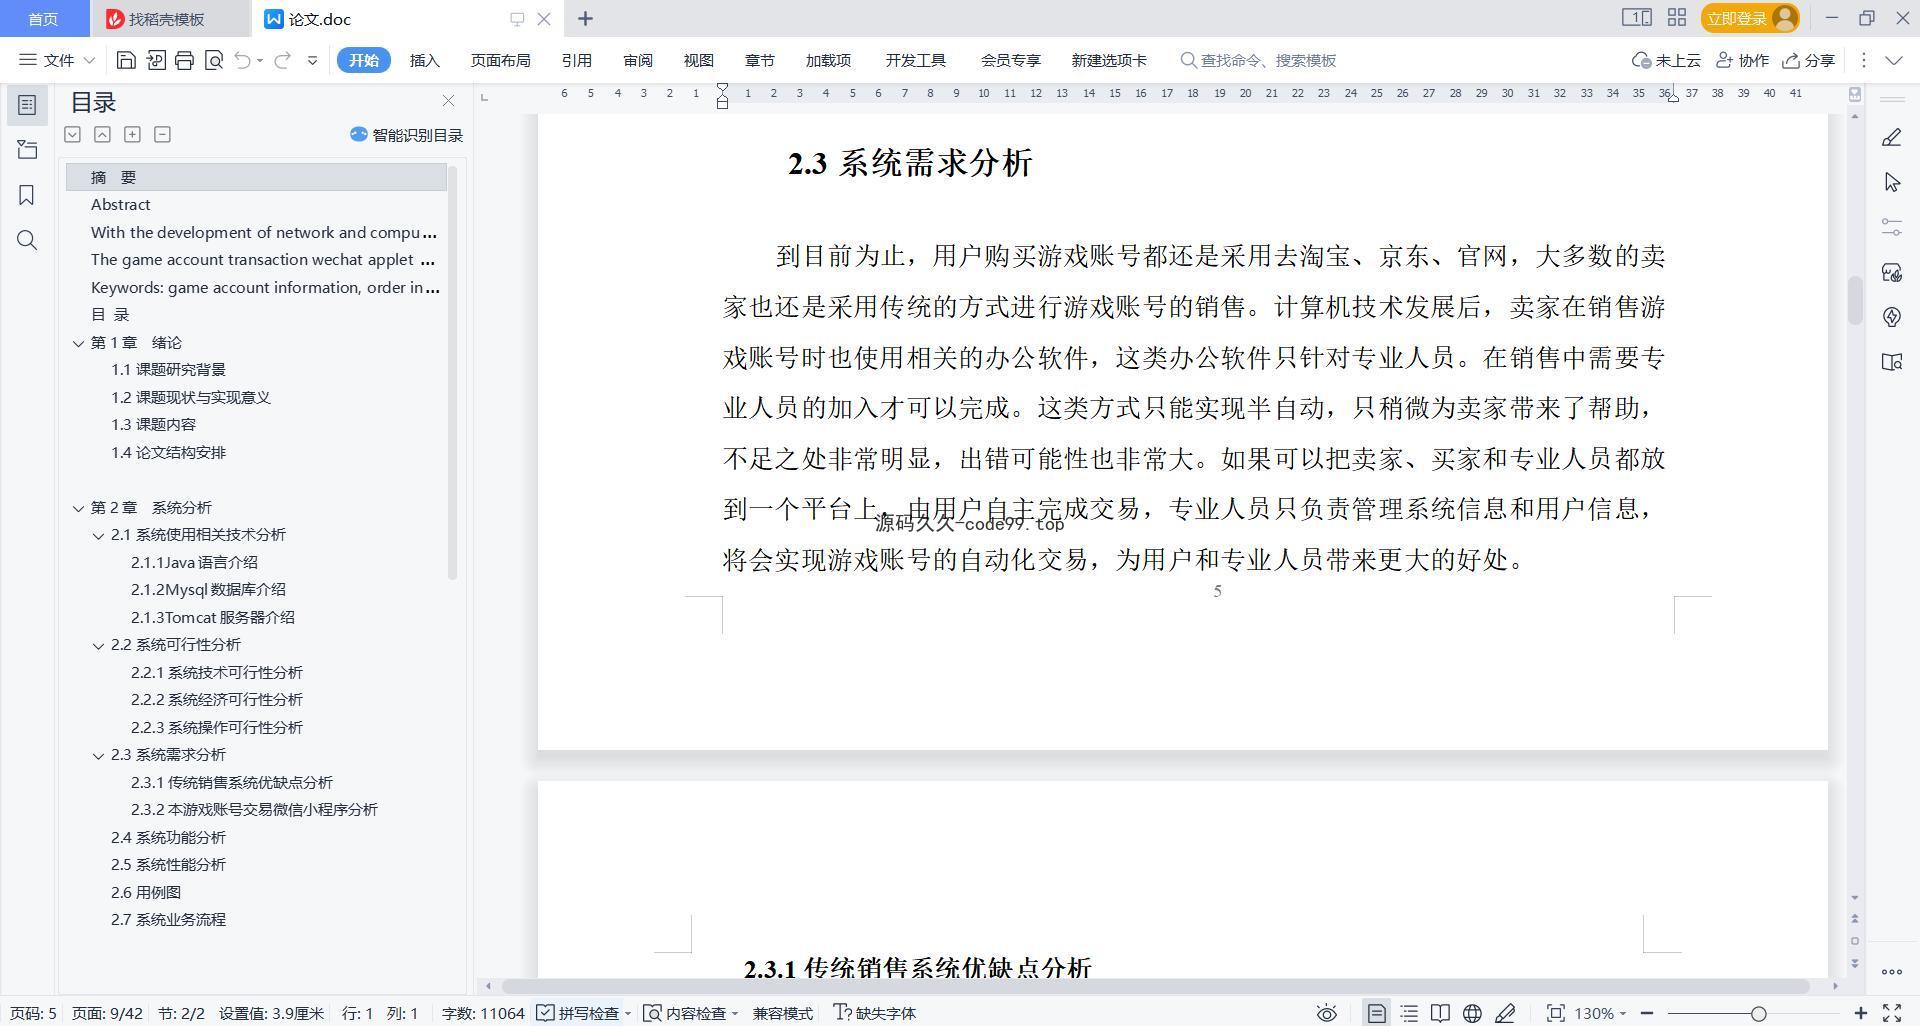Click the horizontal document scrollbar
The image size is (1920, 1026).
tap(1155, 986)
